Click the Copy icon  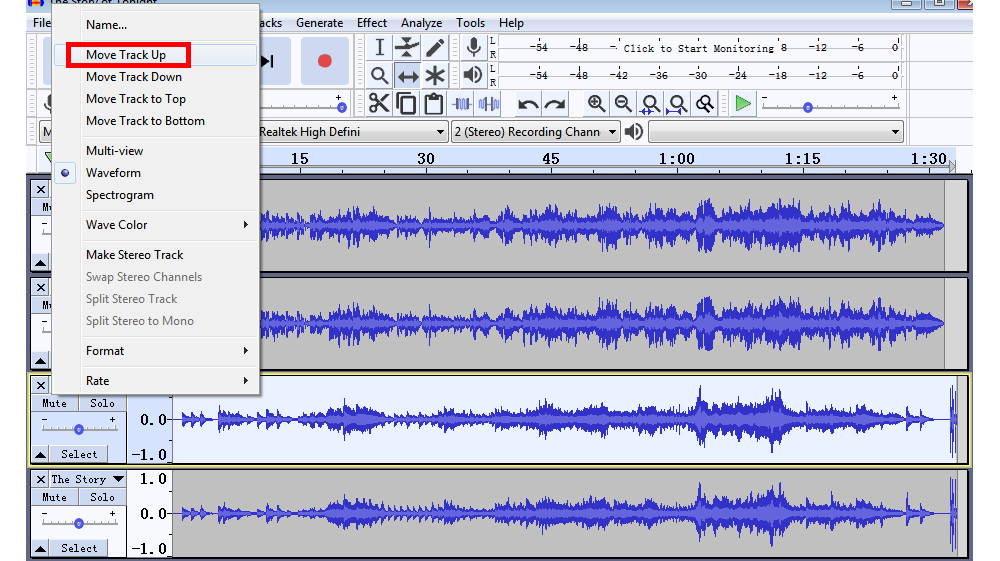[406, 103]
